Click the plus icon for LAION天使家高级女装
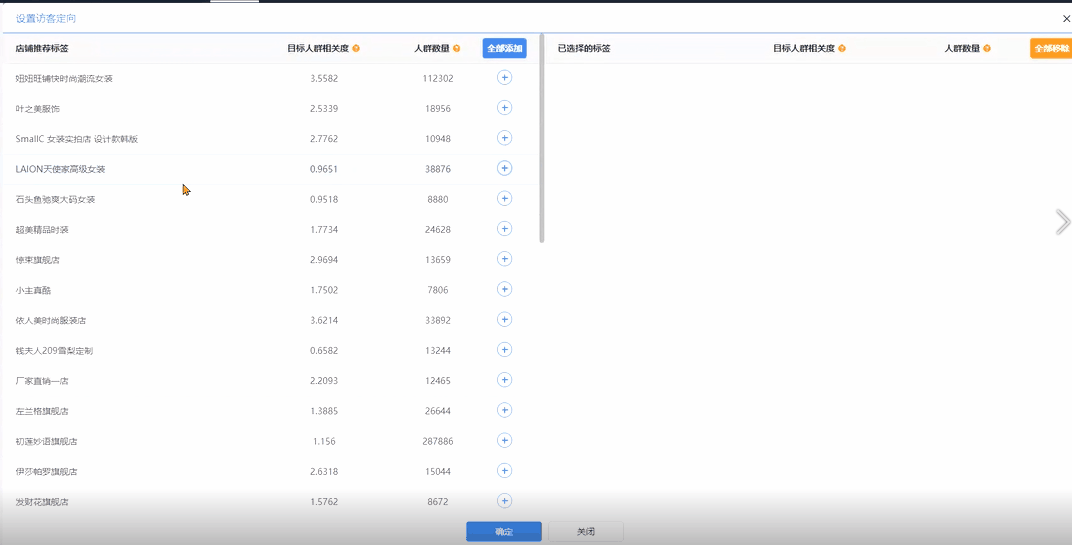The image size is (1072, 545). click(504, 168)
